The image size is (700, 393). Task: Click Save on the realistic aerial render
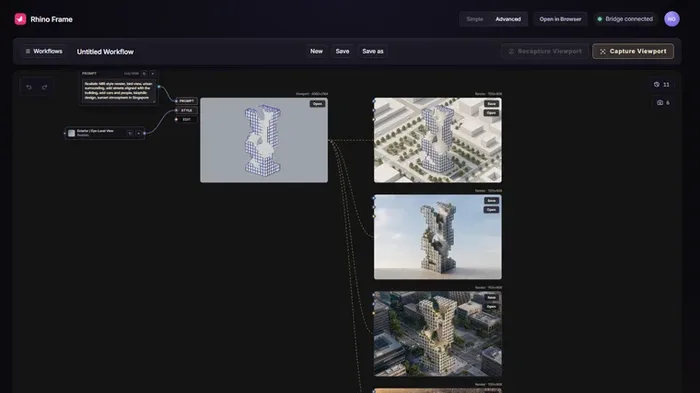click(x=492, y=297)
